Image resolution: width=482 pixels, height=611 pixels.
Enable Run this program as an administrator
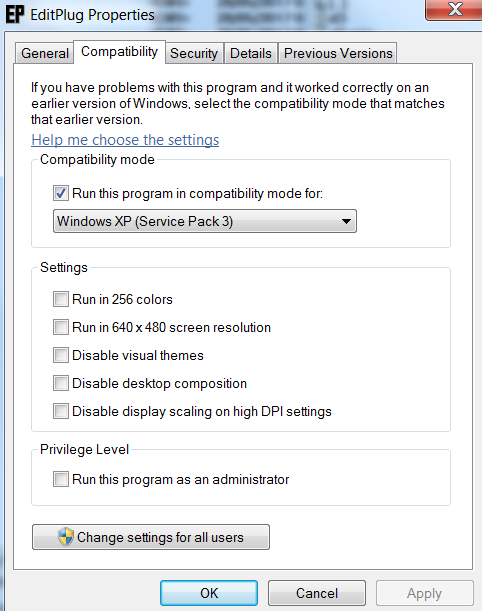61,479
